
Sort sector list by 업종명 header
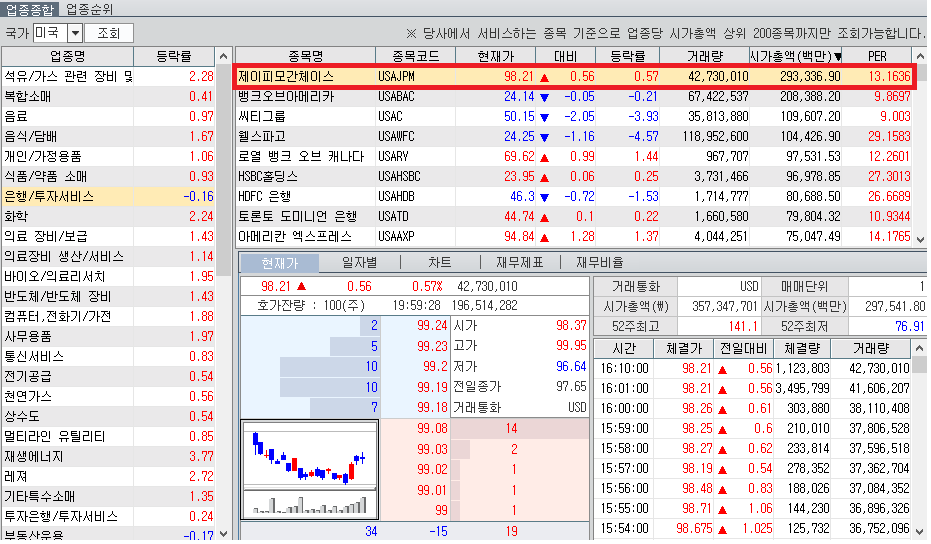68,56
